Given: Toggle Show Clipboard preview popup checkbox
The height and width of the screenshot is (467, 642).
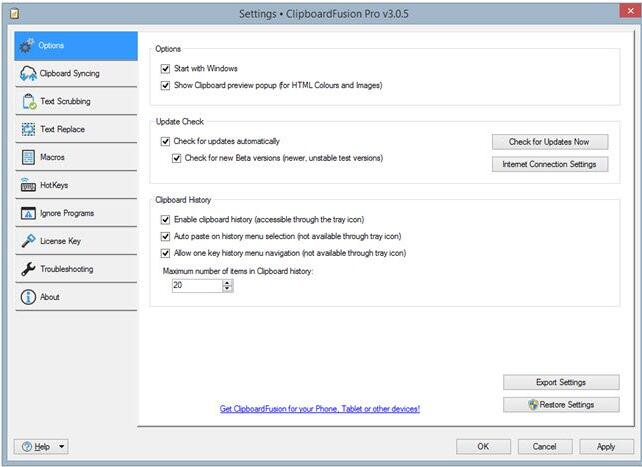Looking at the screenshot, I should tap(165, 86).
